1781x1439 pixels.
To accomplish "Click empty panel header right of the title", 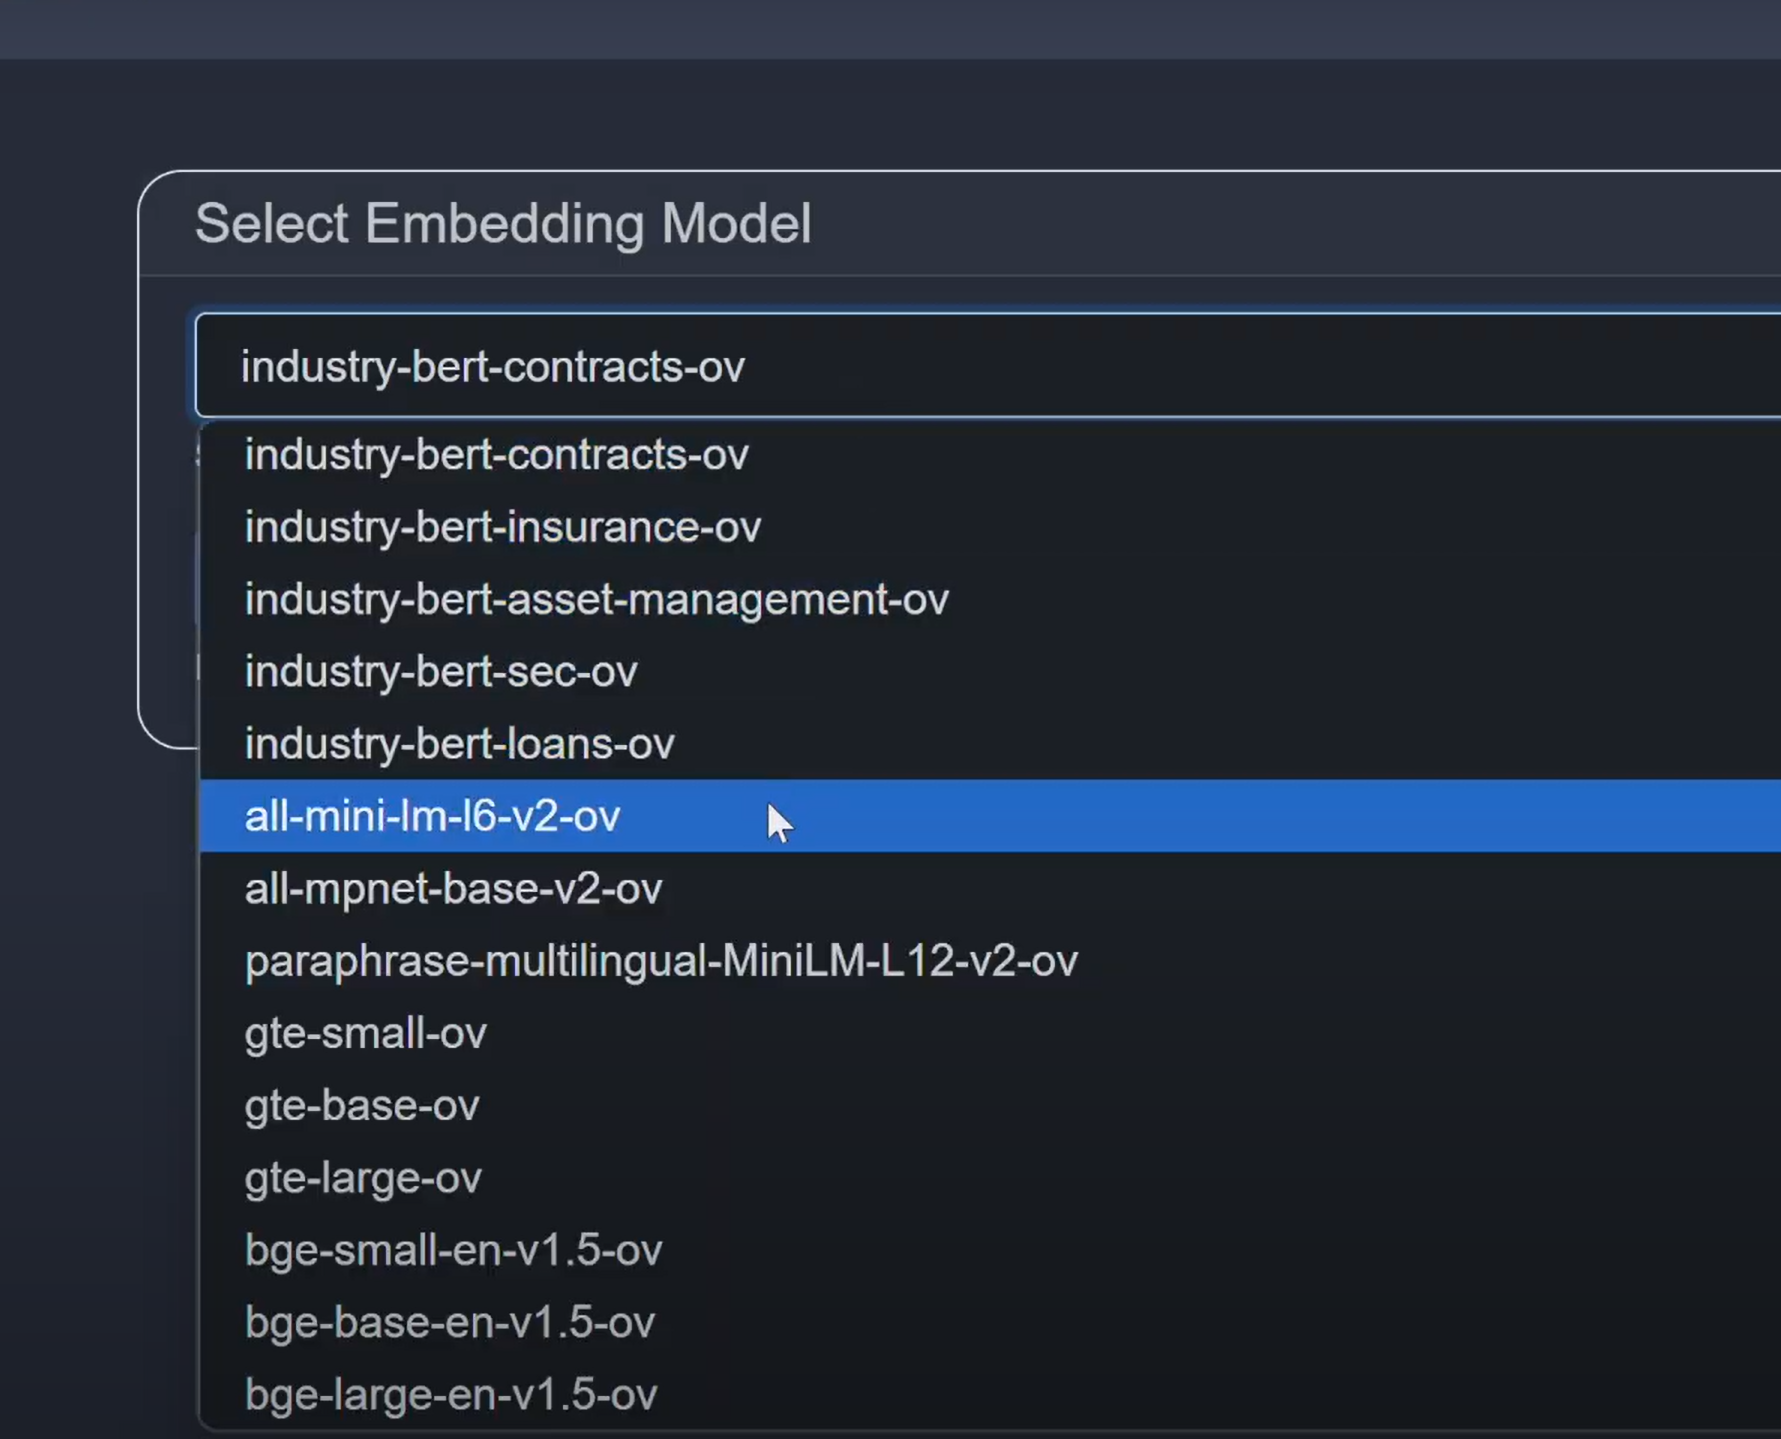I will [1300, 223].
